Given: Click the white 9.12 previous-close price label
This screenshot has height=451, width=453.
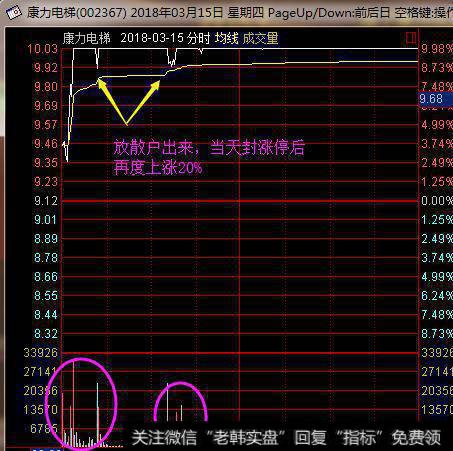Looking at the screenshot, I should point(46,201).
